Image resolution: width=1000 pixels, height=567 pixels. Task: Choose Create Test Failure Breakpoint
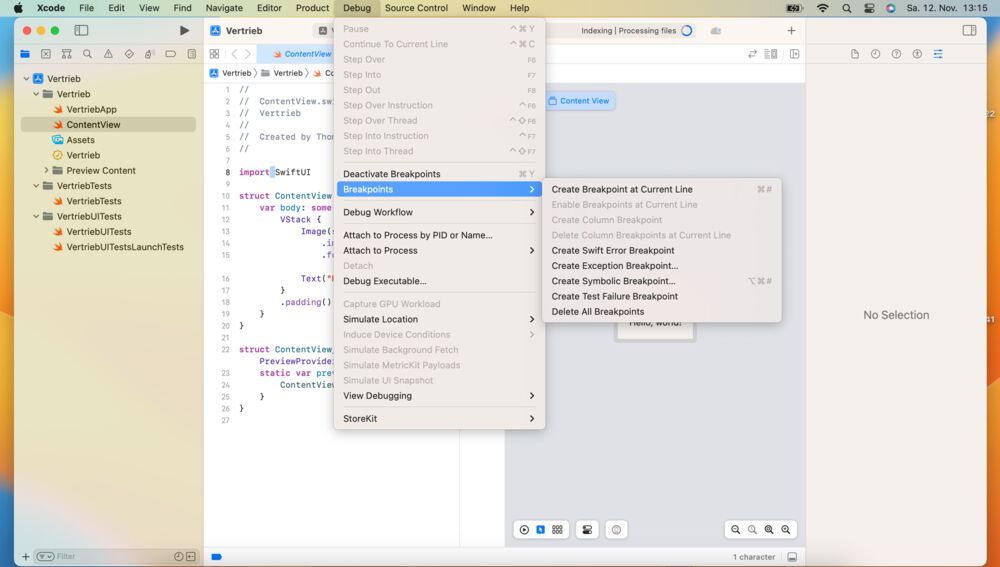point(662,297)
